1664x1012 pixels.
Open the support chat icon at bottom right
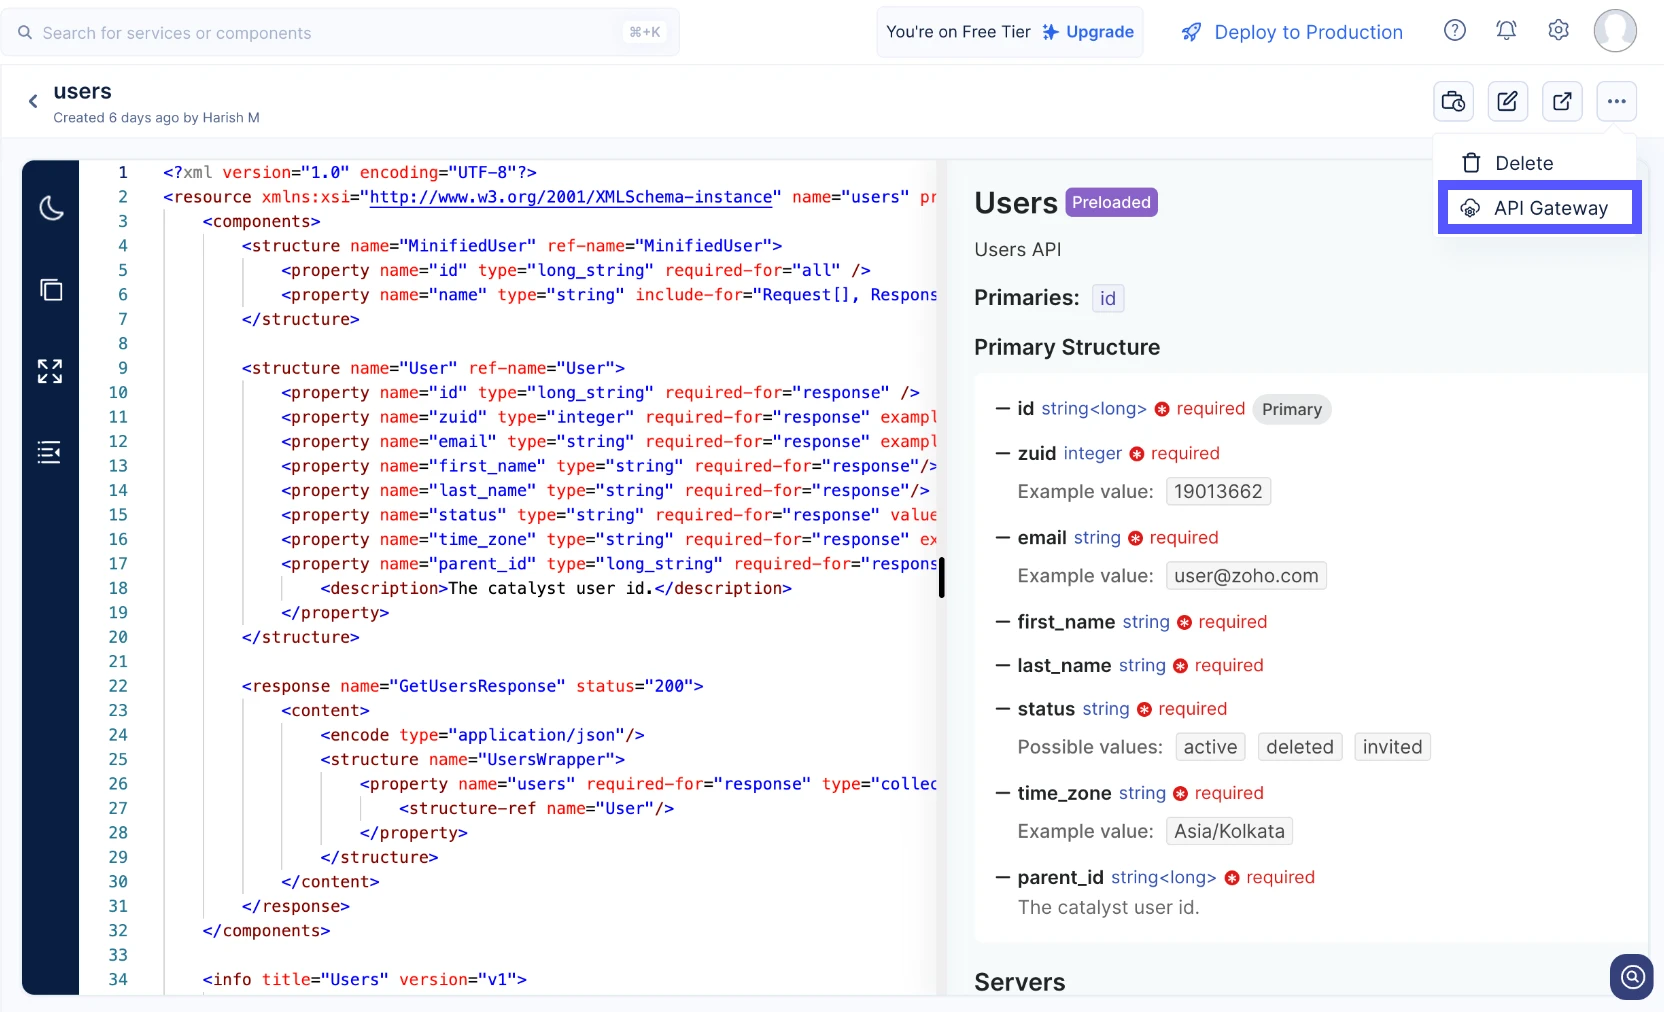click(x=1632, y=976)
